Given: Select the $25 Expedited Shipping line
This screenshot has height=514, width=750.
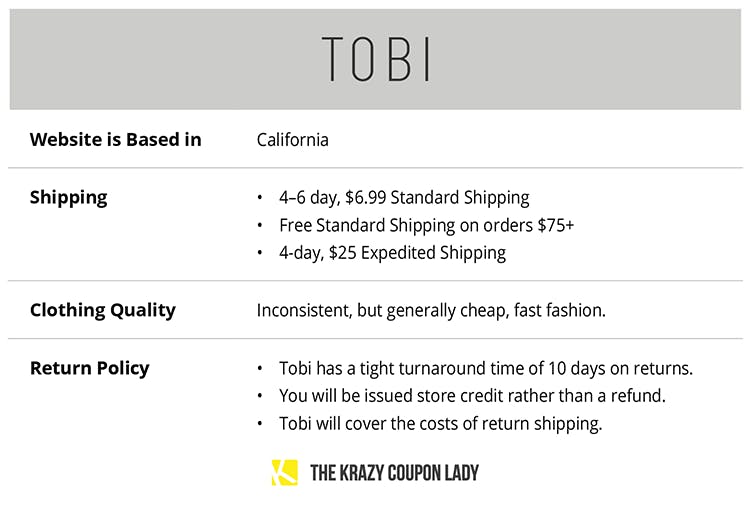Looking at the screenshot, I should coord(392,253).
